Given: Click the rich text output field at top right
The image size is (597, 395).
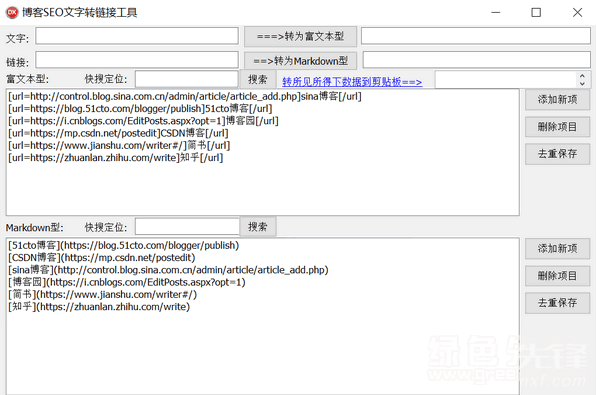Looking at the screenshot, I should [x=476, y=36].
